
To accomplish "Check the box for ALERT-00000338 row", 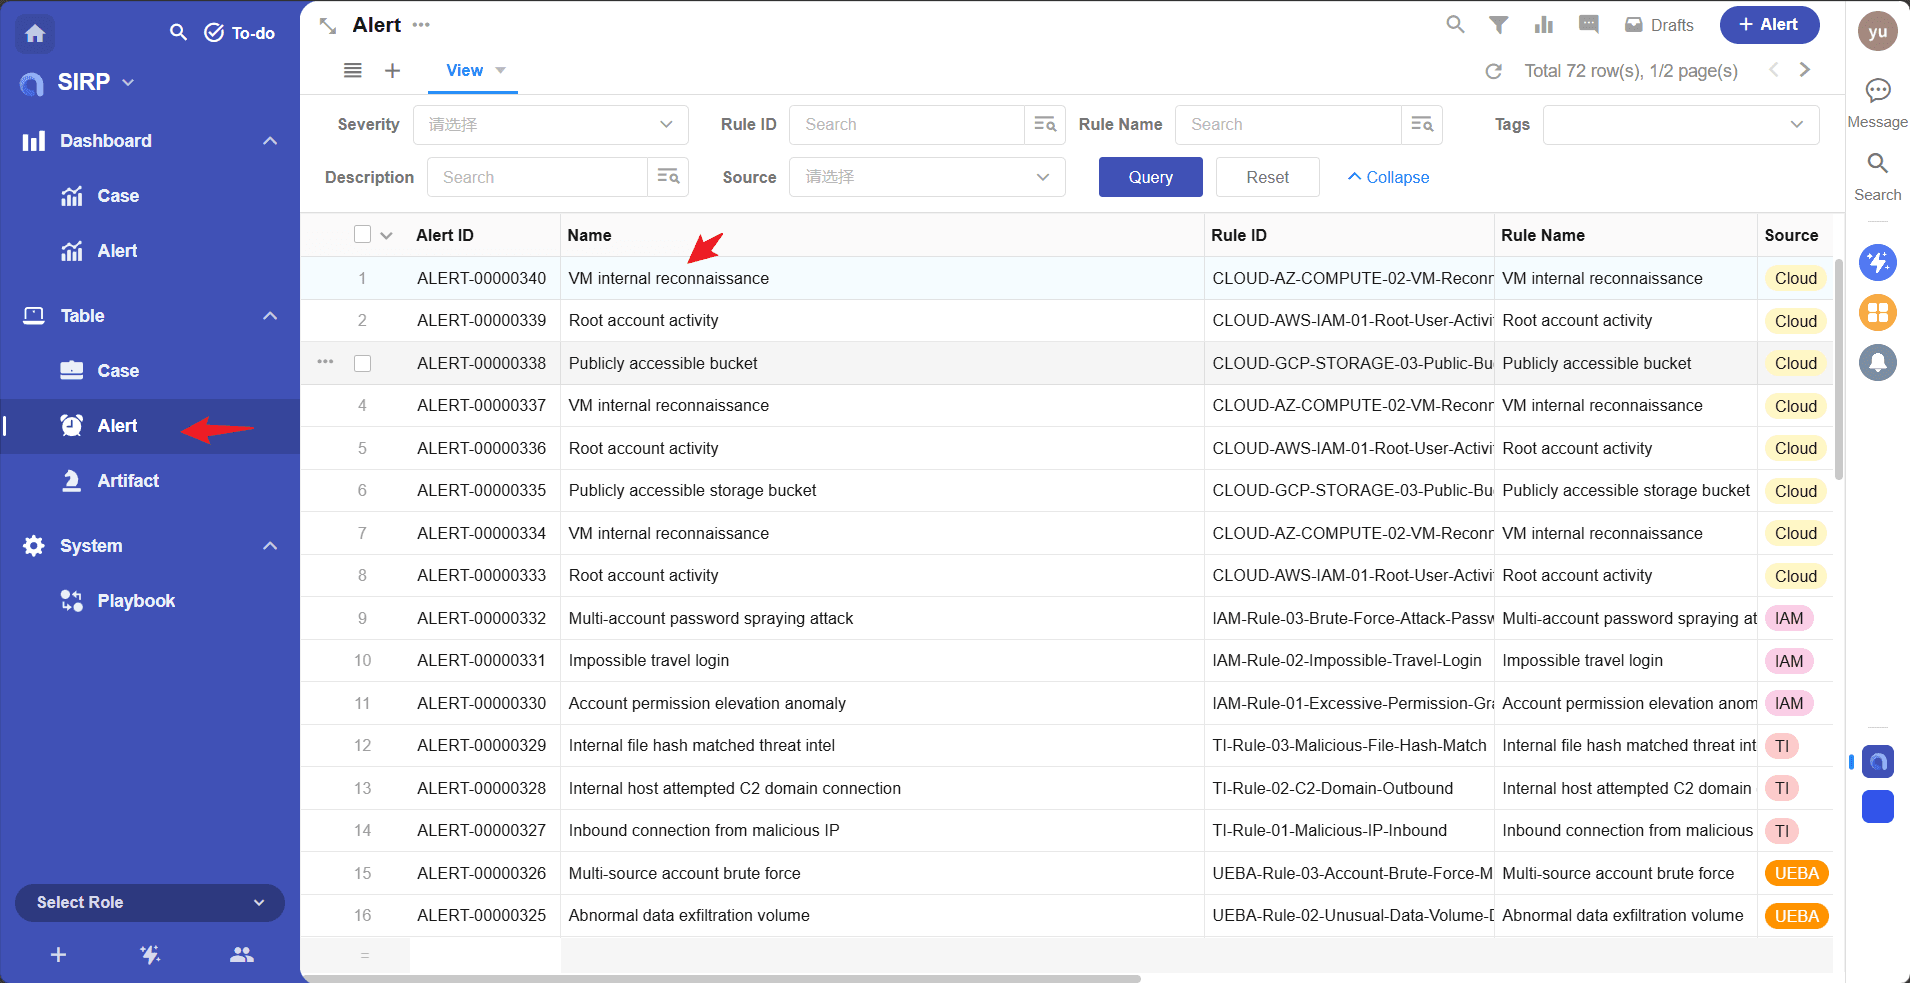I will coord(362,363).
